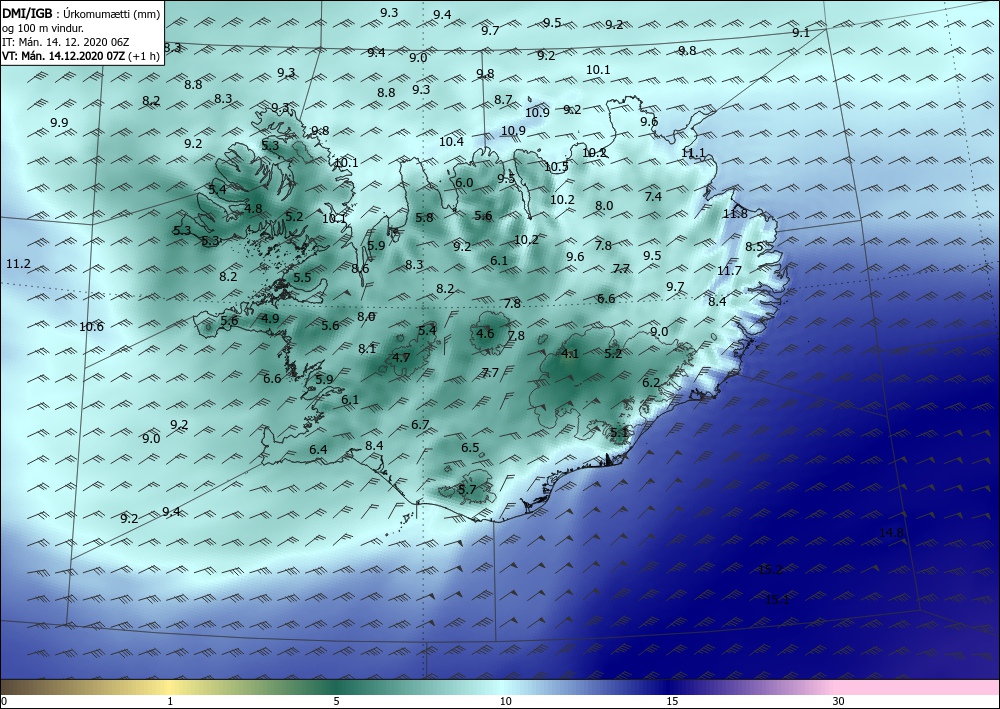Click the DMI/IGB title in the legend box
This screenshot has height=709, width=1000.
pos(27,13)
